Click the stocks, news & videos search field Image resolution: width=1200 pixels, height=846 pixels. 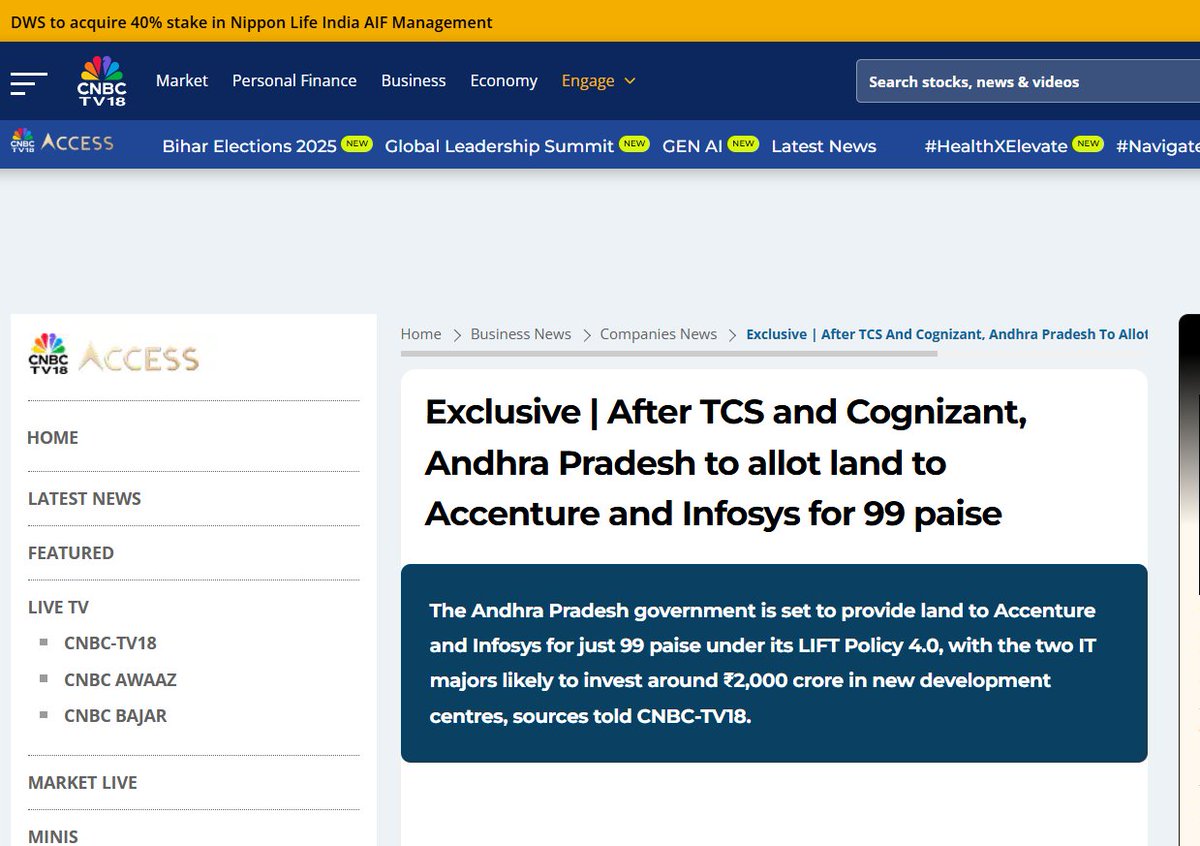(x=1028, y=82)
